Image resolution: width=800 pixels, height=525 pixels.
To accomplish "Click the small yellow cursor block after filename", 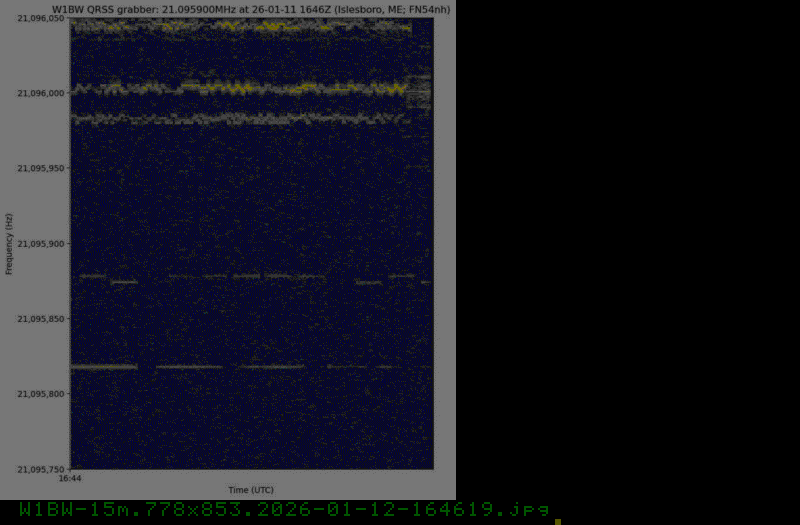I will [558, 521].
